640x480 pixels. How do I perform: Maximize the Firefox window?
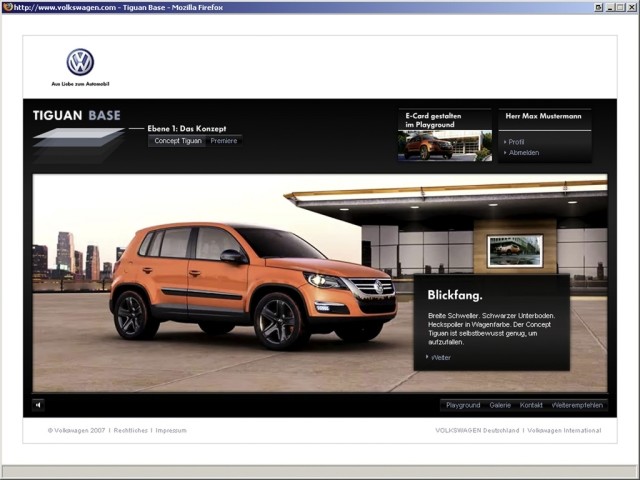pos(620,7)
